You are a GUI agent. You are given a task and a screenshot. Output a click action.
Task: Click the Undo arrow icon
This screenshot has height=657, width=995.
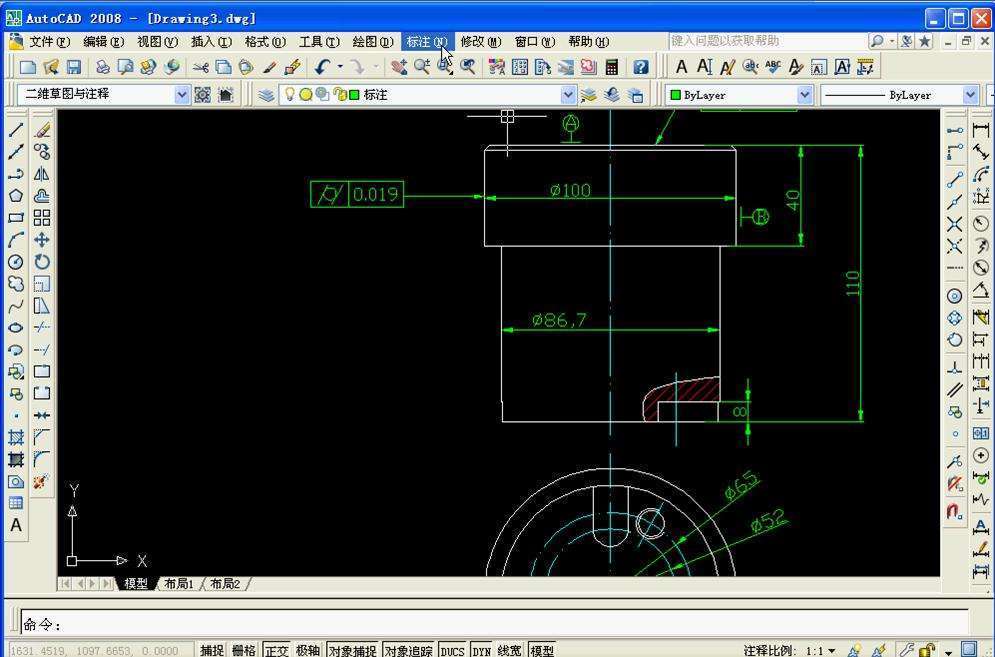[321, 67]
